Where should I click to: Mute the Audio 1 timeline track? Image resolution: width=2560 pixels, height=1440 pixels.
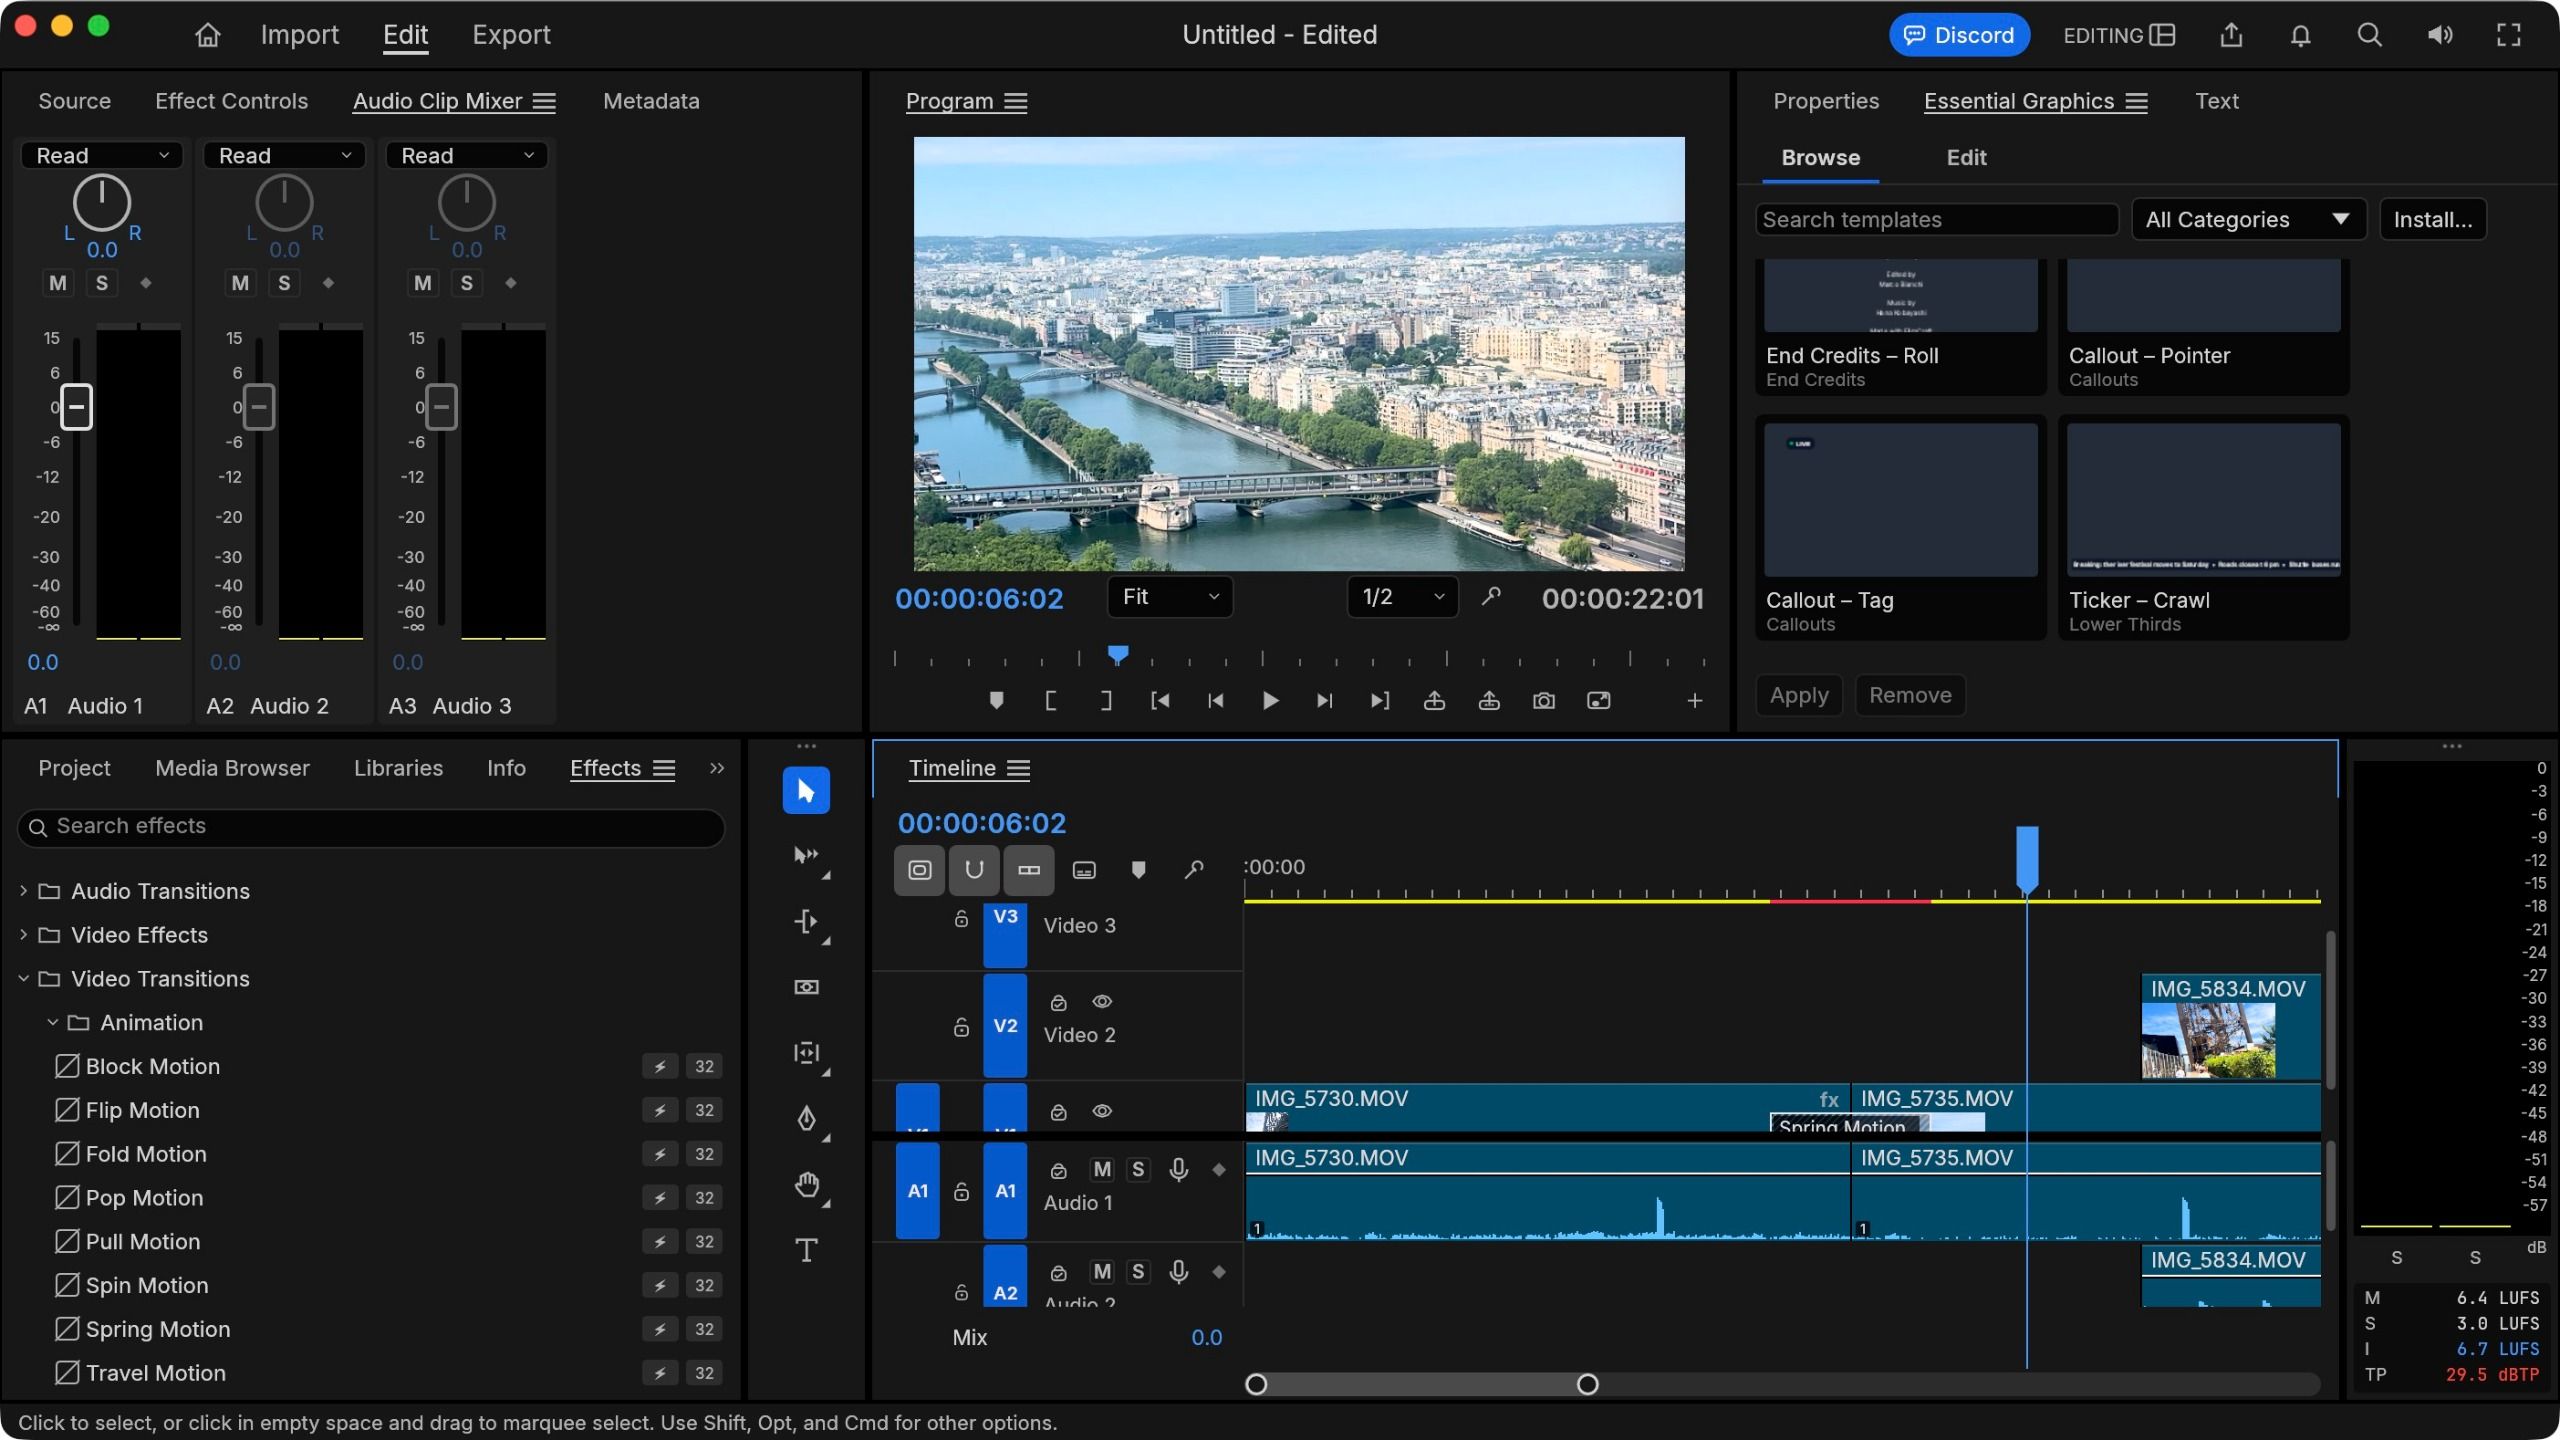point(1102,1169)
